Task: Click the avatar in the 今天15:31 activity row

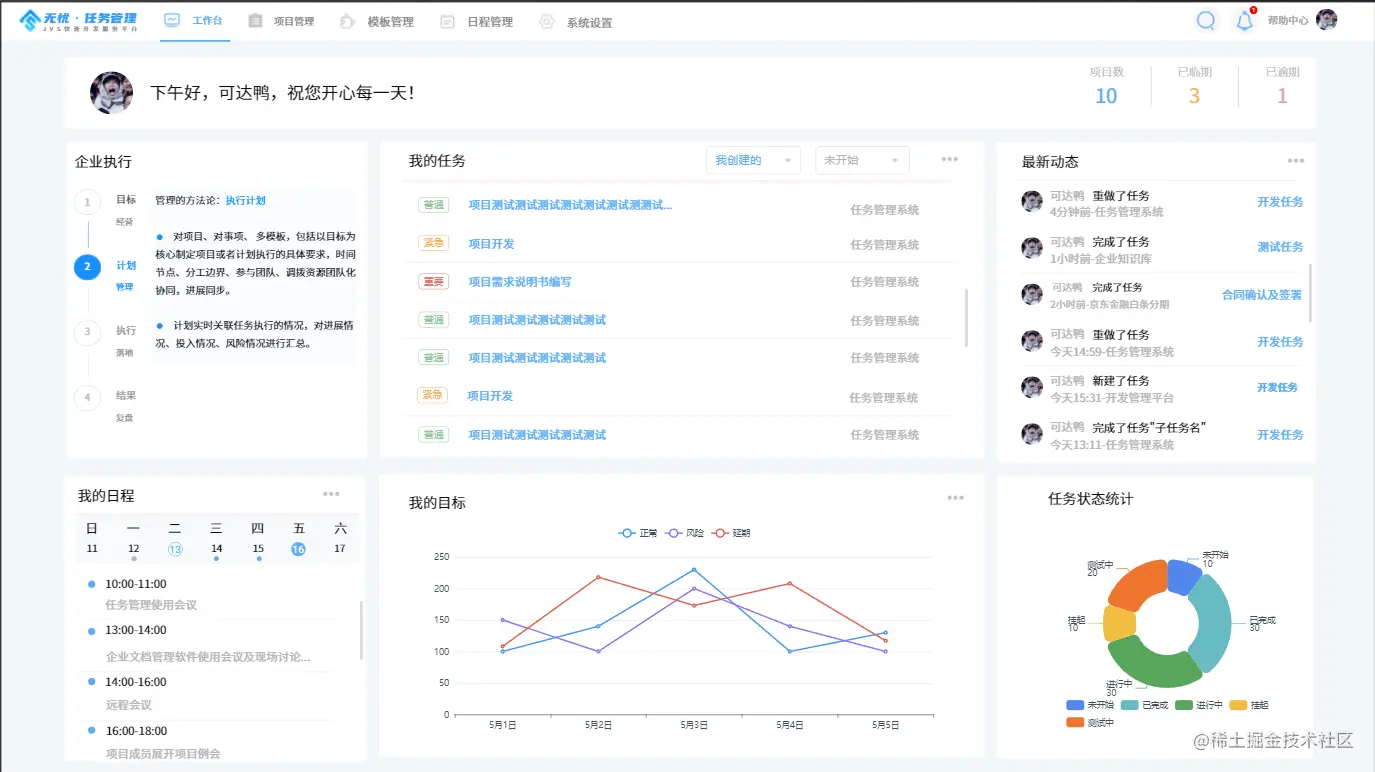Action: click(x=1032, y=387)
